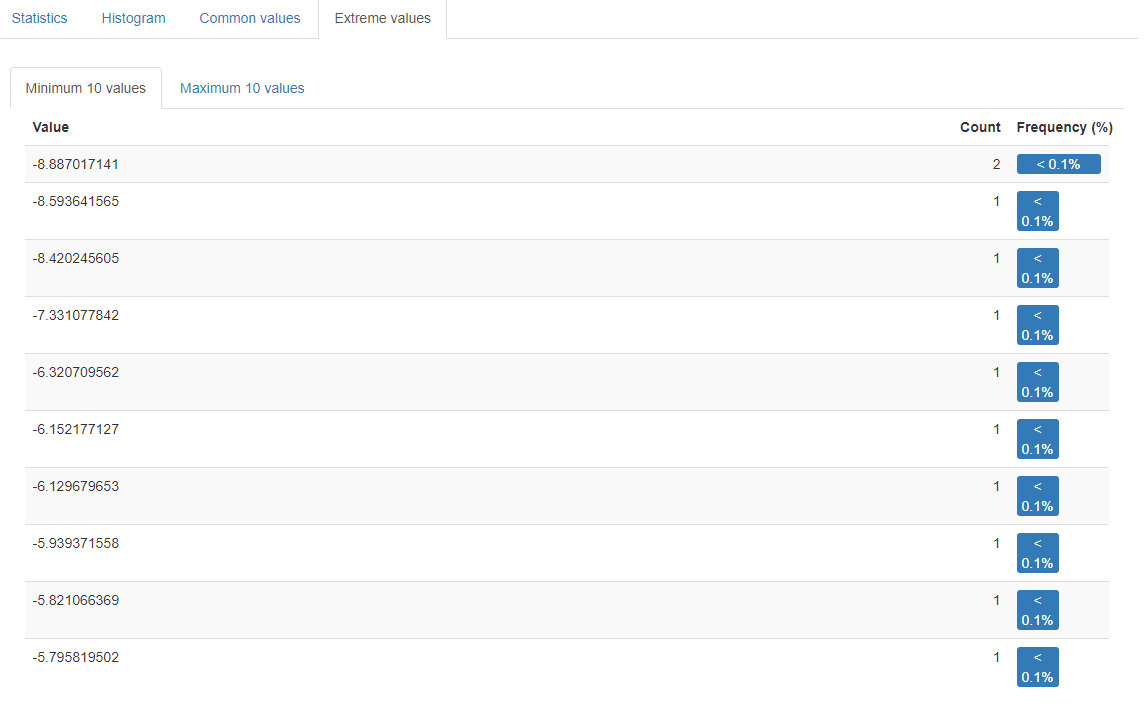The image size is (1144, 726).
Task: Select value -8.593641565
Action: point(76,201)
